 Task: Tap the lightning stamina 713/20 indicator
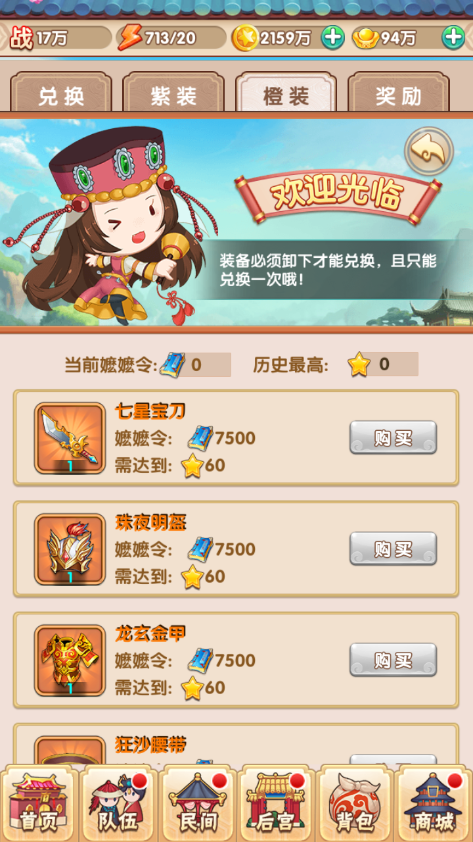pyautogui.click(x=171, y=38)
